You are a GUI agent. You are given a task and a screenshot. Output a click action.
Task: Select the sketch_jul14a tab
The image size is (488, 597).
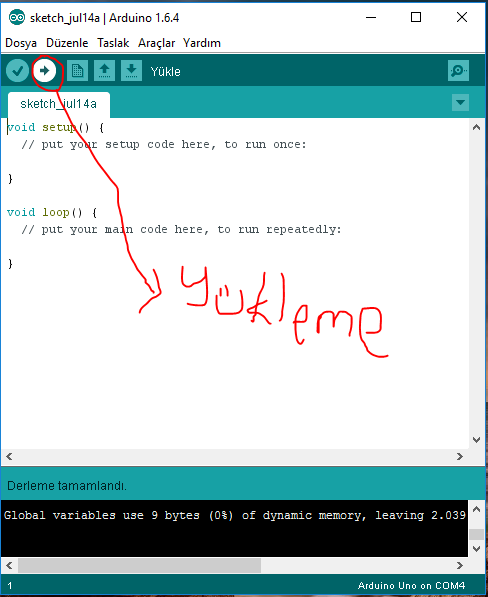click(x=59, y=104)
